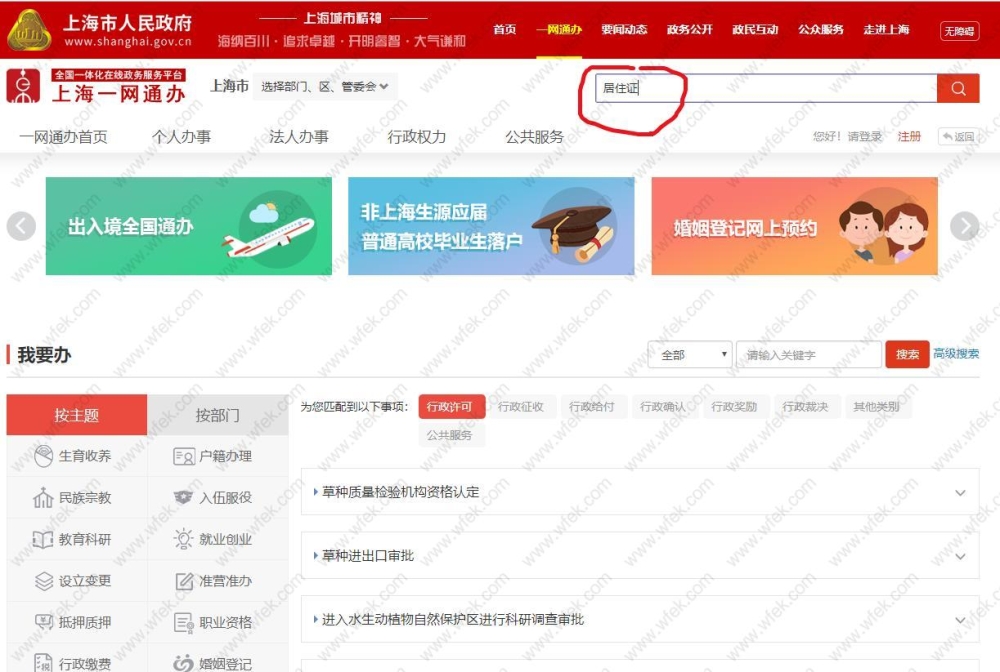This screenshot has width=1000, height=672.
Task: Go to 首页 in the top navigation
Action: point(504,29)
